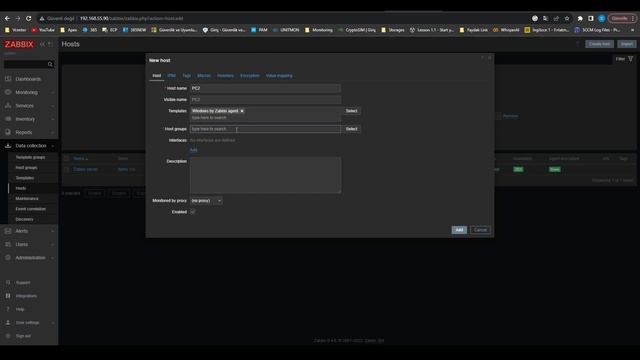Expand Reports menu chevron
The height and width of the screenshot is (360, 640).
point(53,132)
